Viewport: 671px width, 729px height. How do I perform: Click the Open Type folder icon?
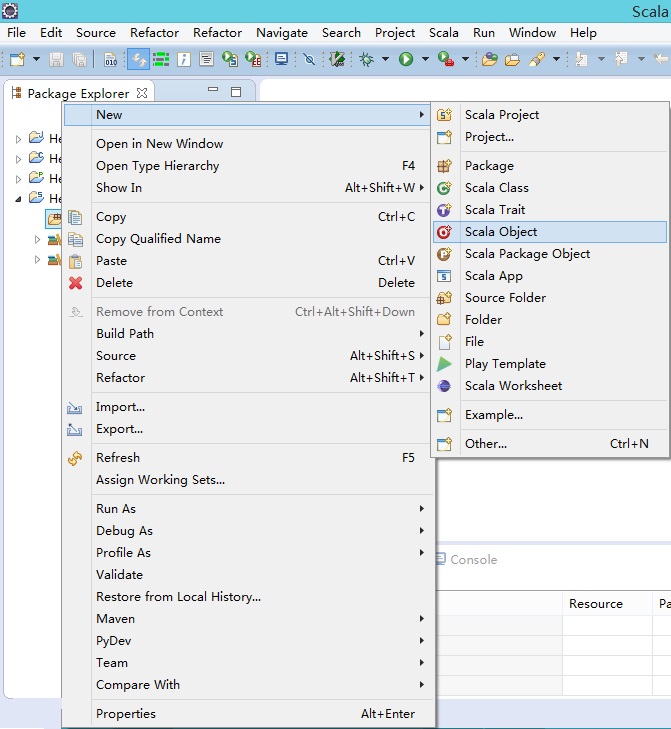489,60
